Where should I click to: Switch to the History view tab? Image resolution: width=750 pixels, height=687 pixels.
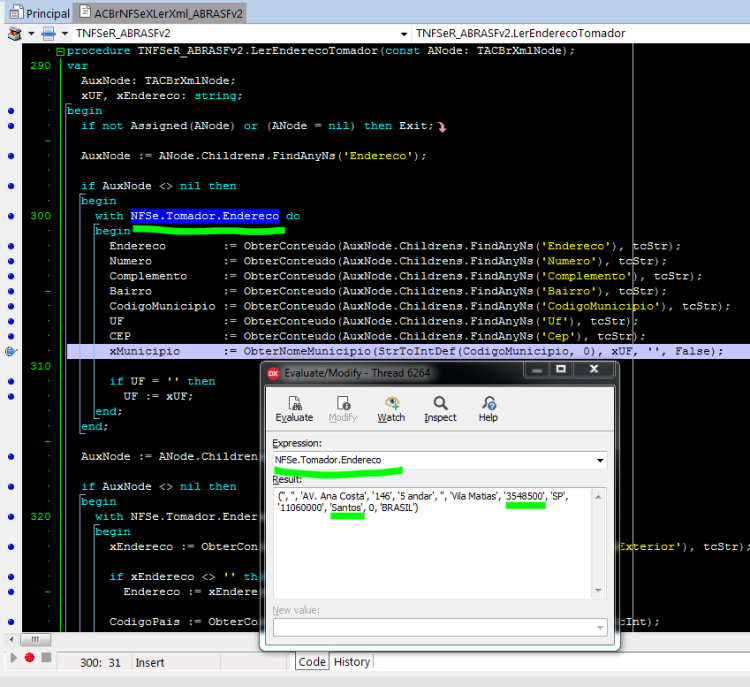click(352, 662)
